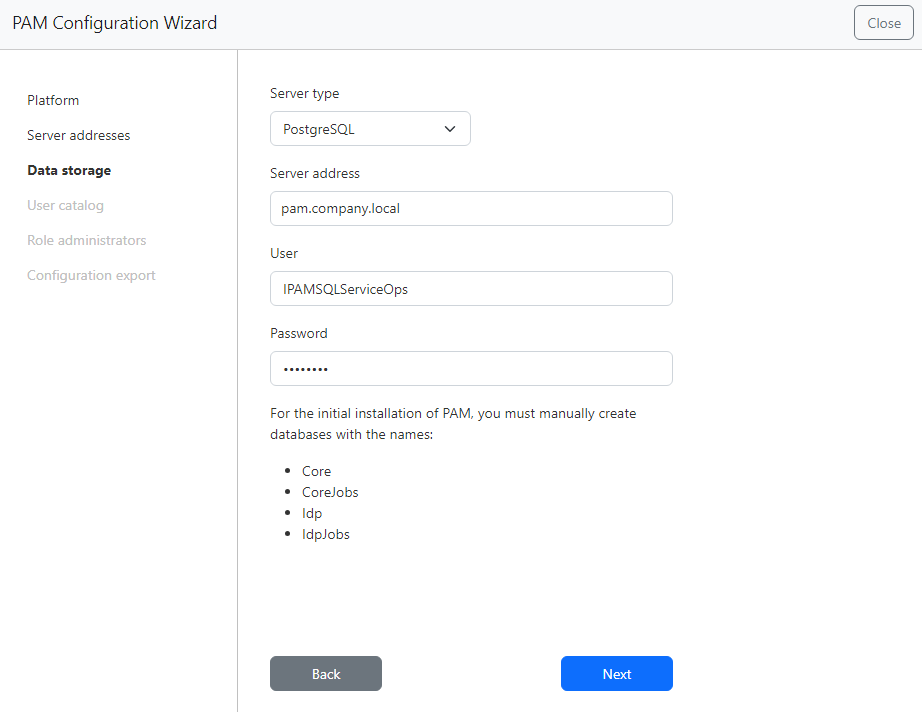Go to the Platform step
Image resolution: width=922 pixels, height=712 pixels.
53,100
